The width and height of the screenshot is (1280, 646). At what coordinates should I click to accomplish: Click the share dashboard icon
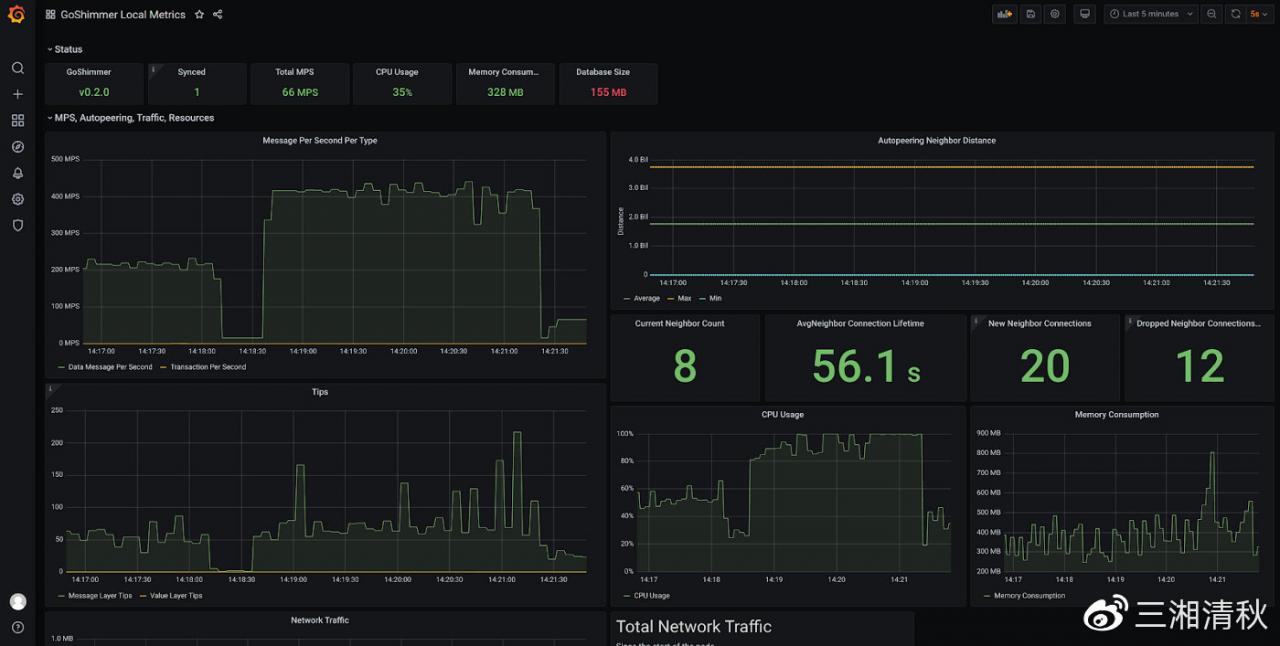[218, 15]
